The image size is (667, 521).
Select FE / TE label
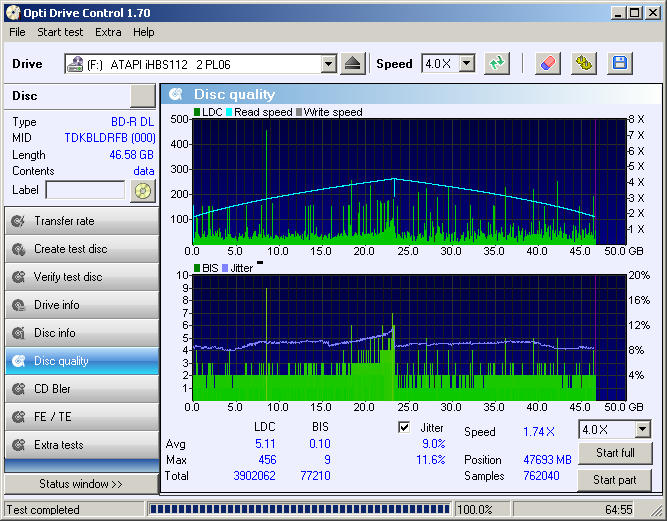point(53,417)
